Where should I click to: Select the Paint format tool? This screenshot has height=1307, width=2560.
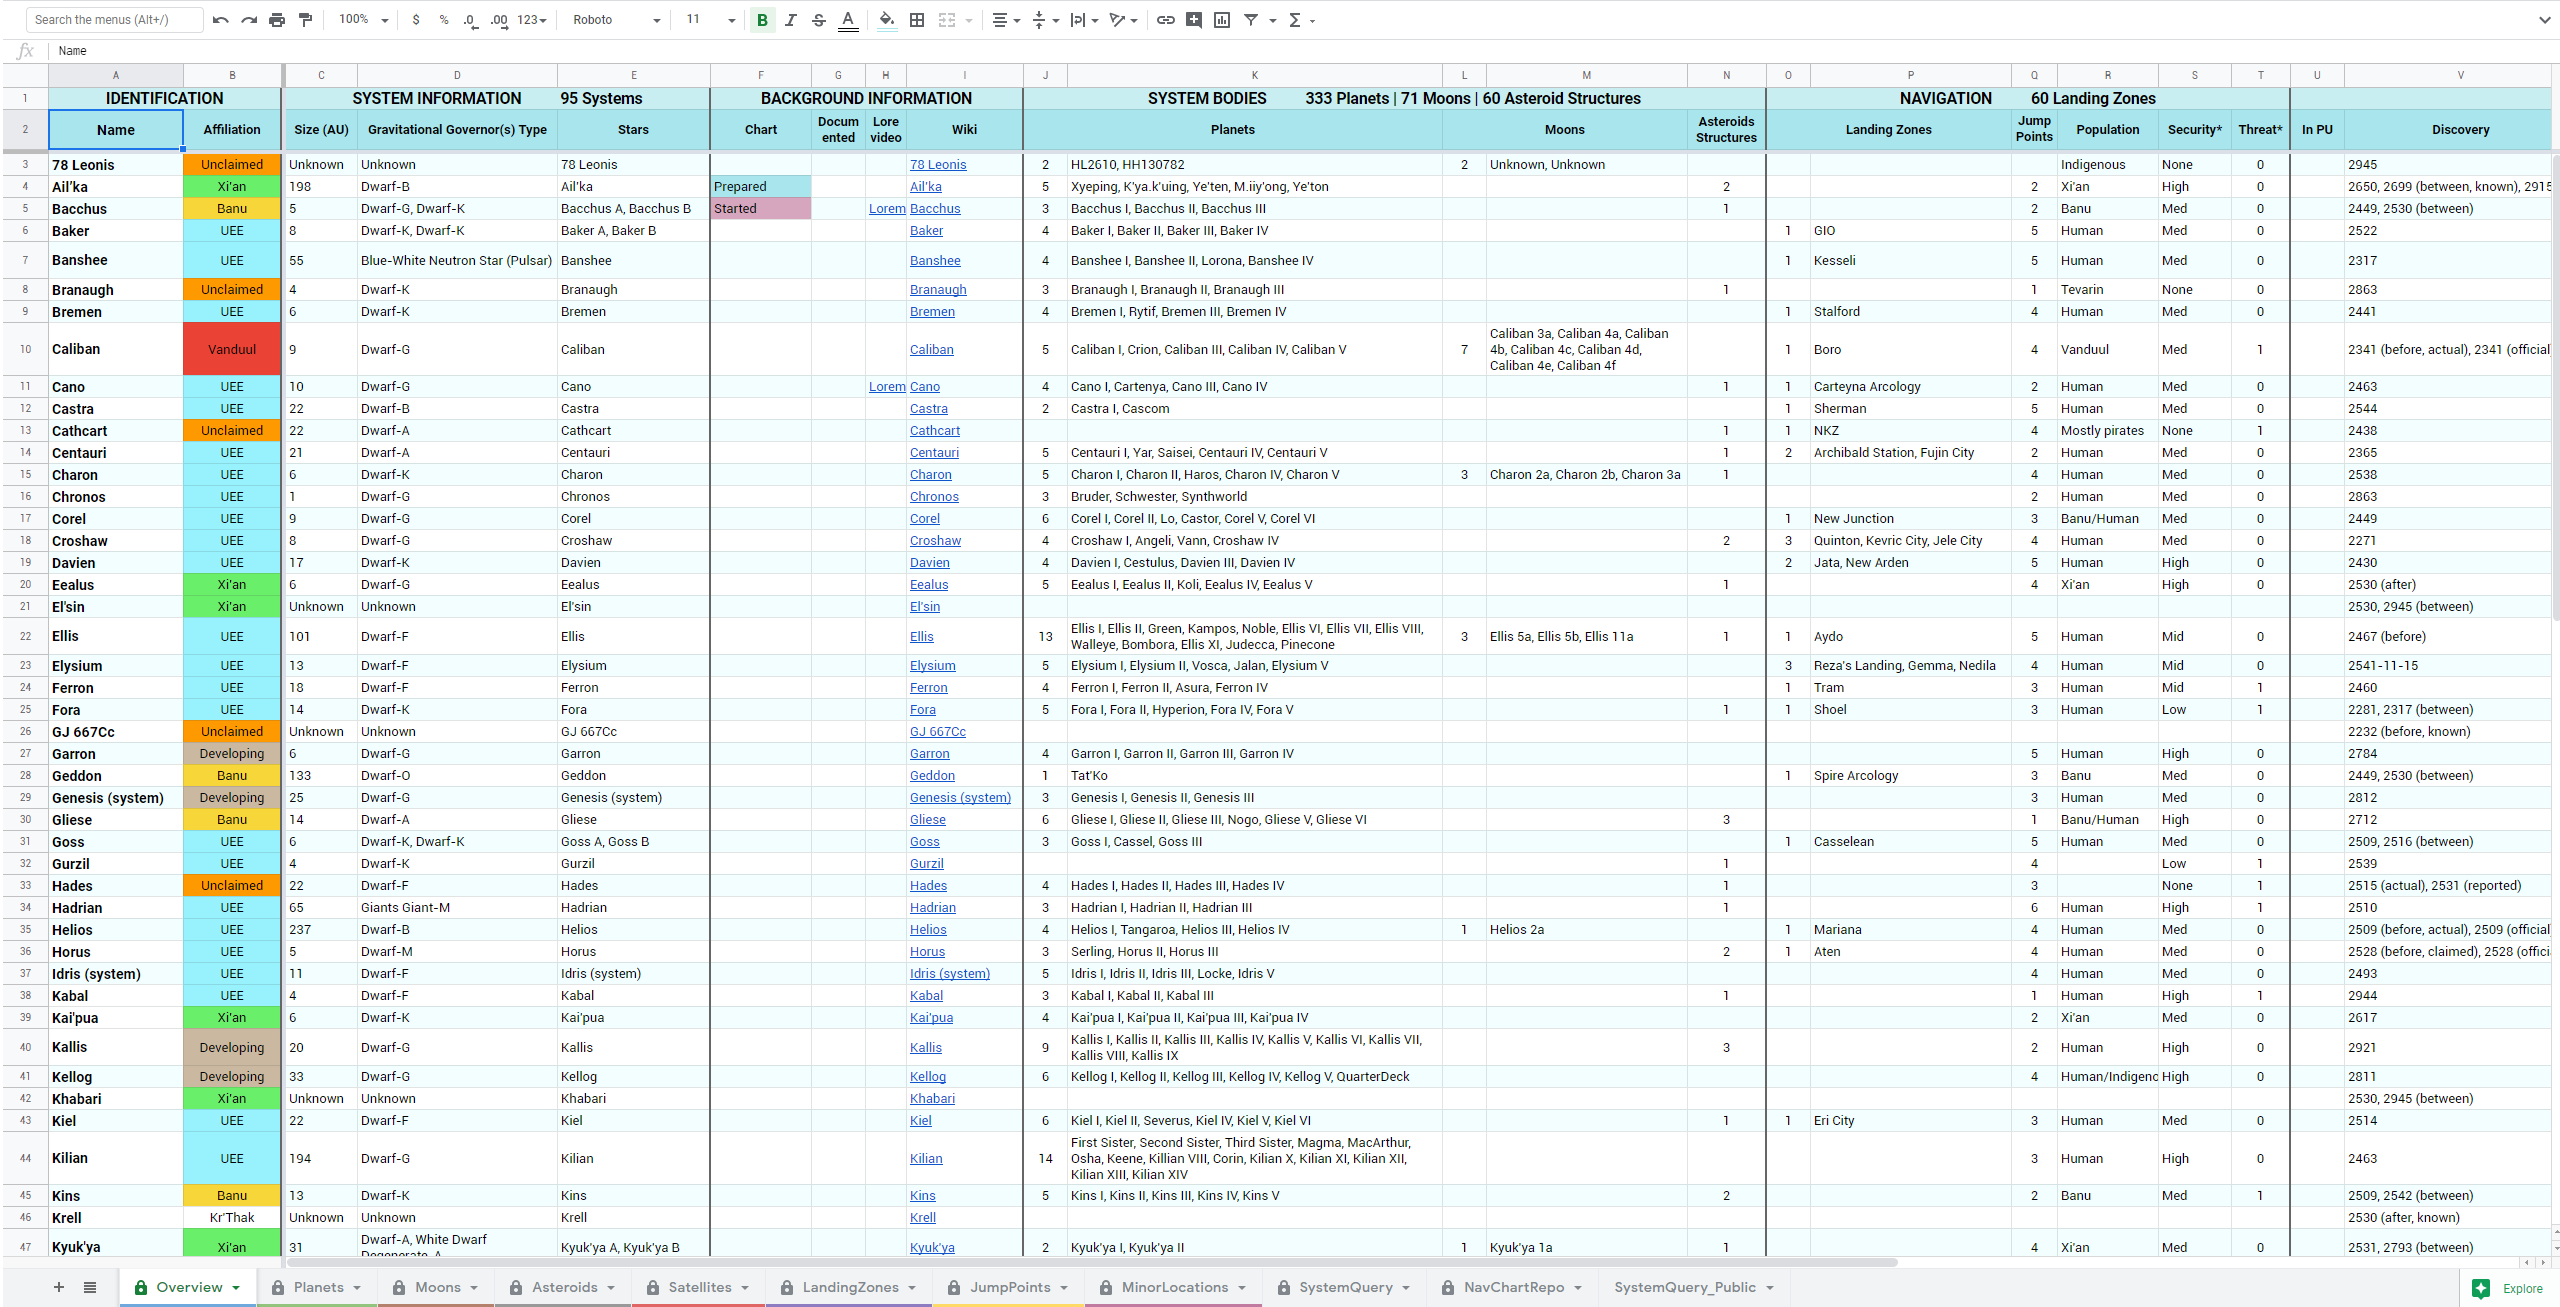point(305,19)
